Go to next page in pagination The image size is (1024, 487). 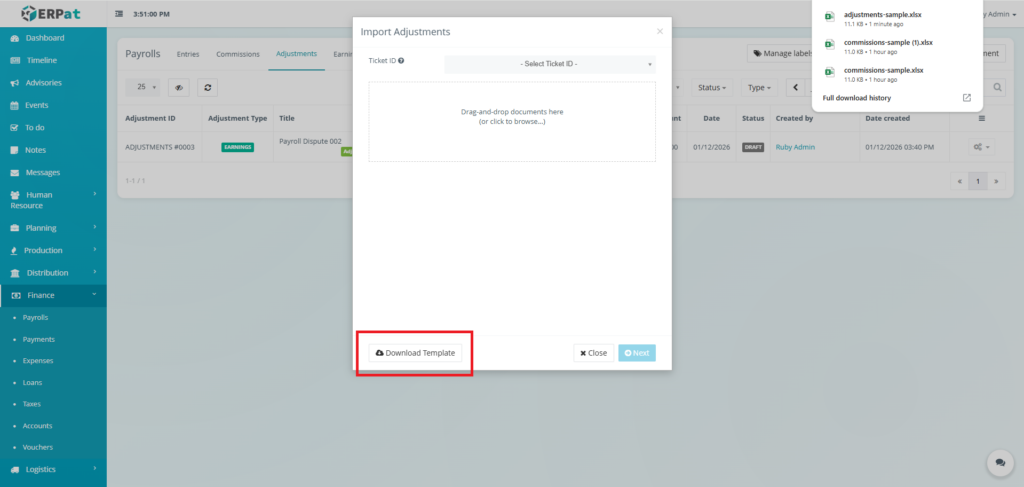coord(997,181)
